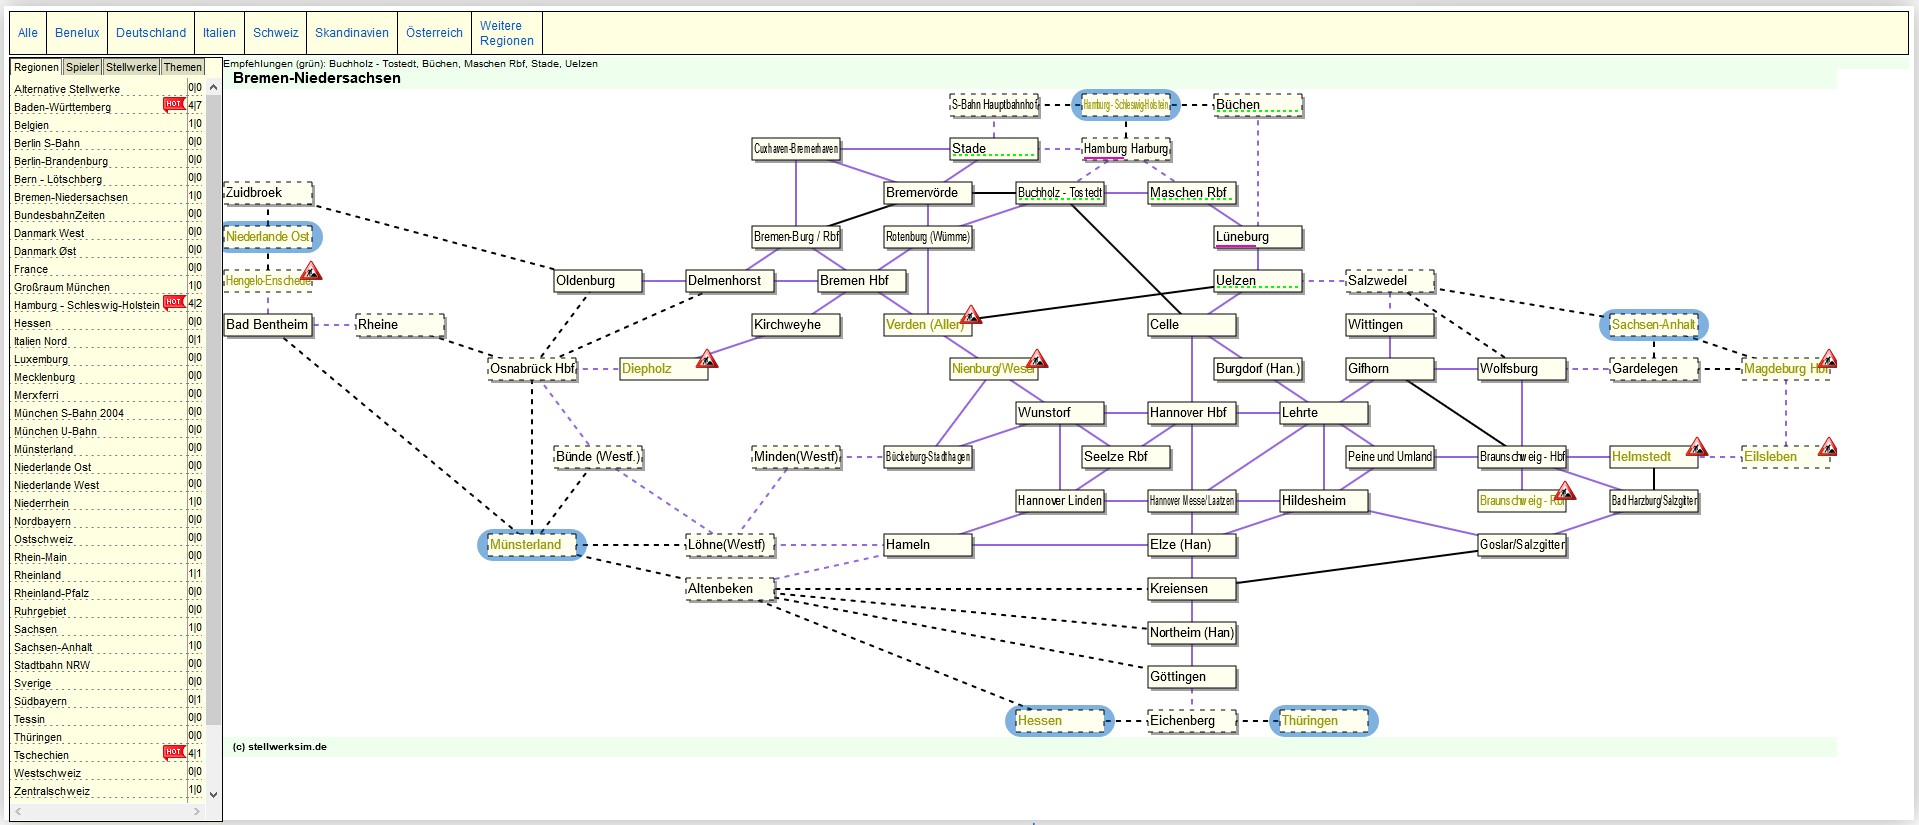1919x825 pixels.
Task: Click the HOT badge next to Tschechien
Action: 174,752
